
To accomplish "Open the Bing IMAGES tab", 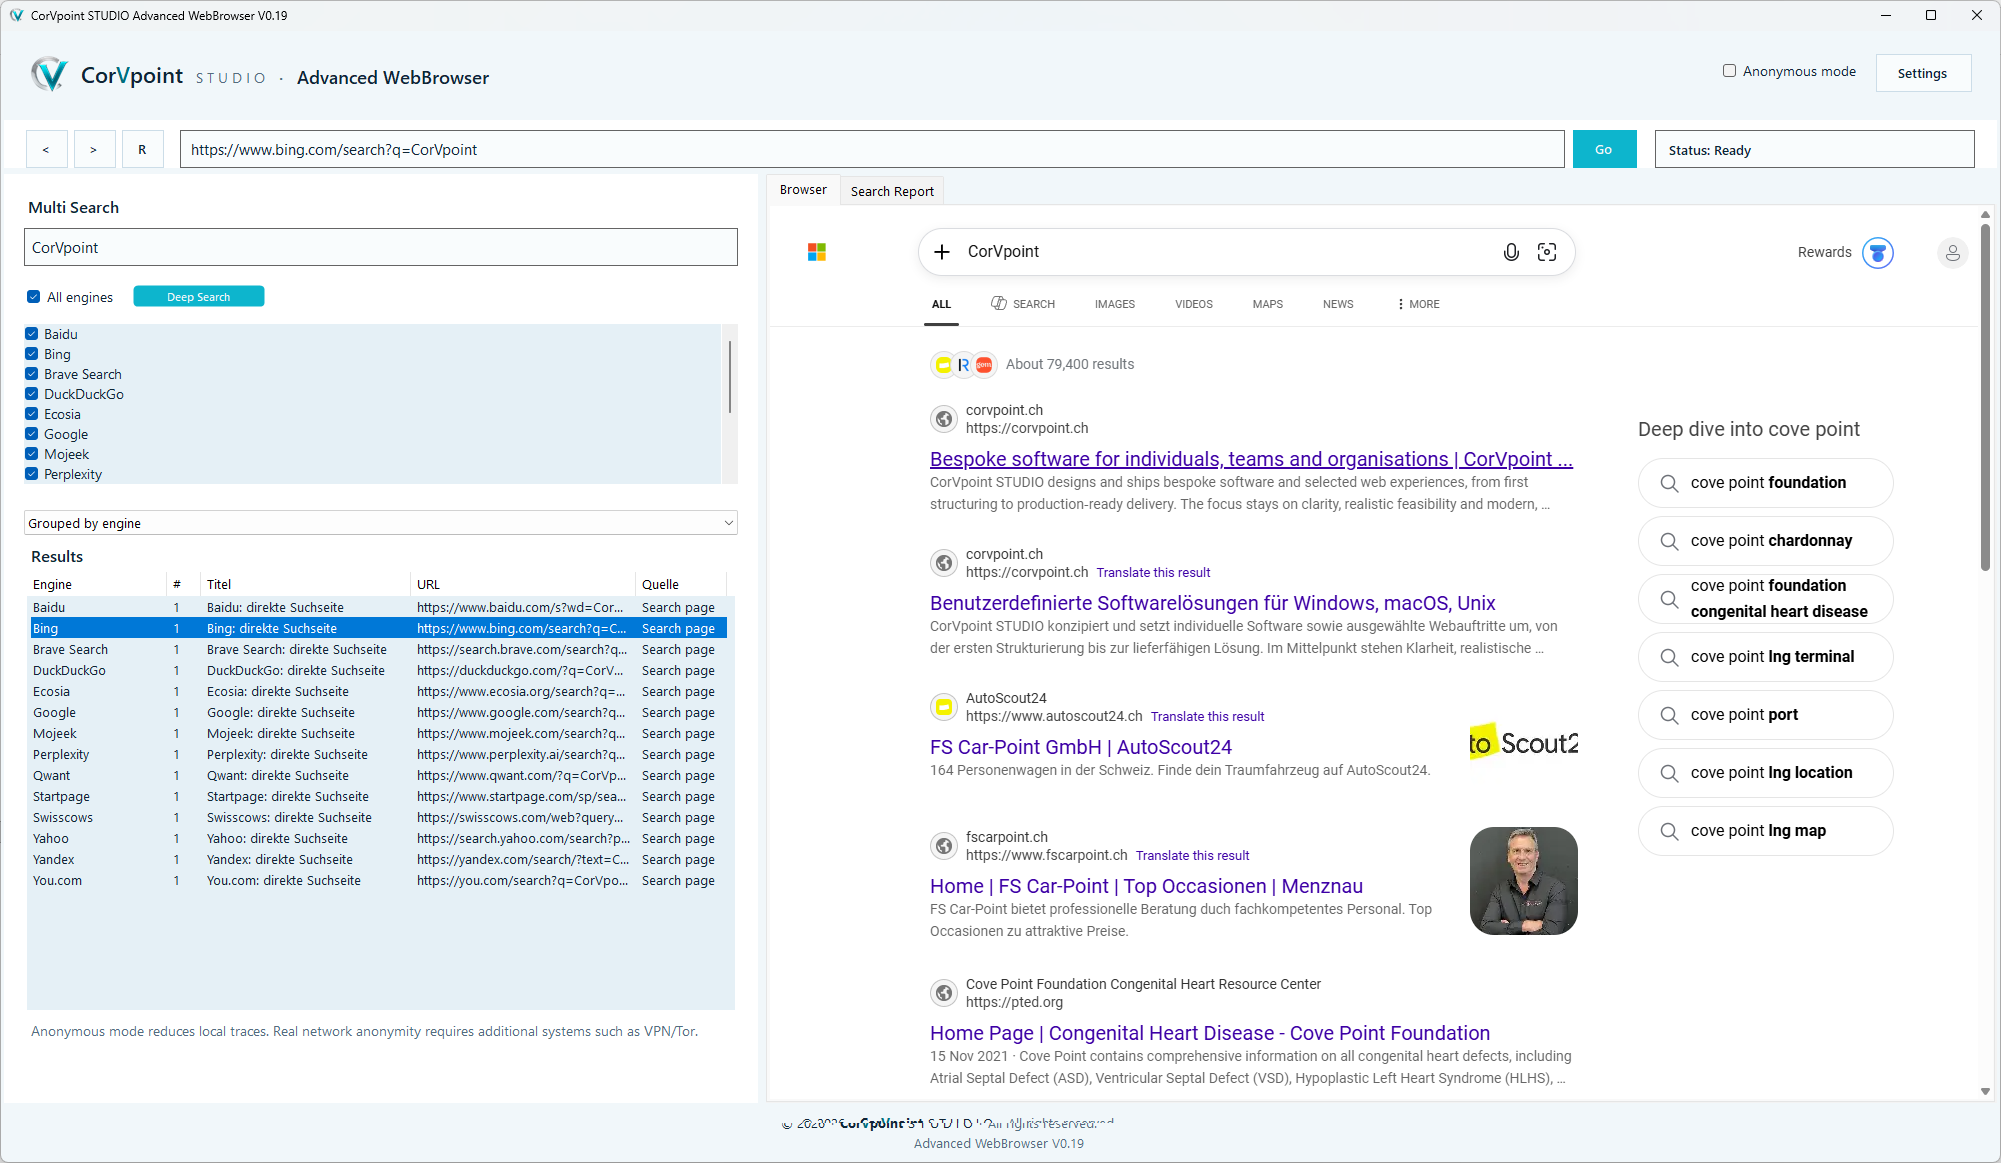I will tap(1115, 304).
